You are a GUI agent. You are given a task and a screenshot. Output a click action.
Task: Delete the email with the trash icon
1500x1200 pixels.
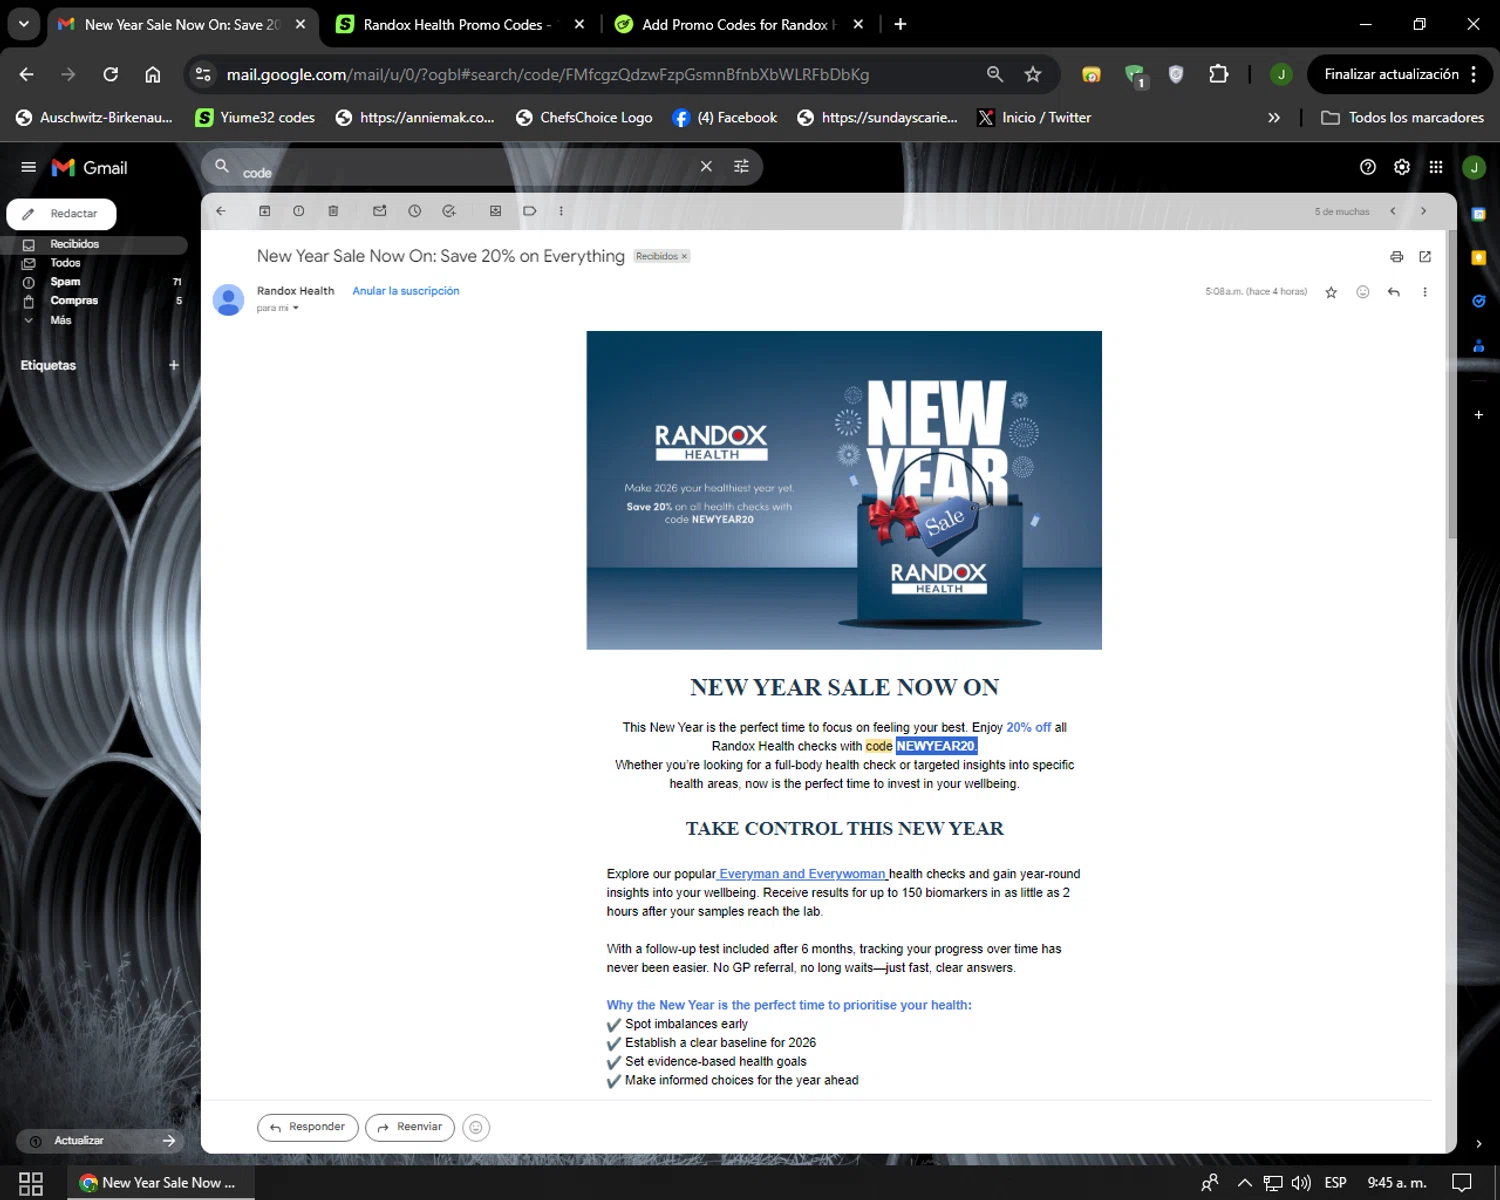(x=333, y=211)
